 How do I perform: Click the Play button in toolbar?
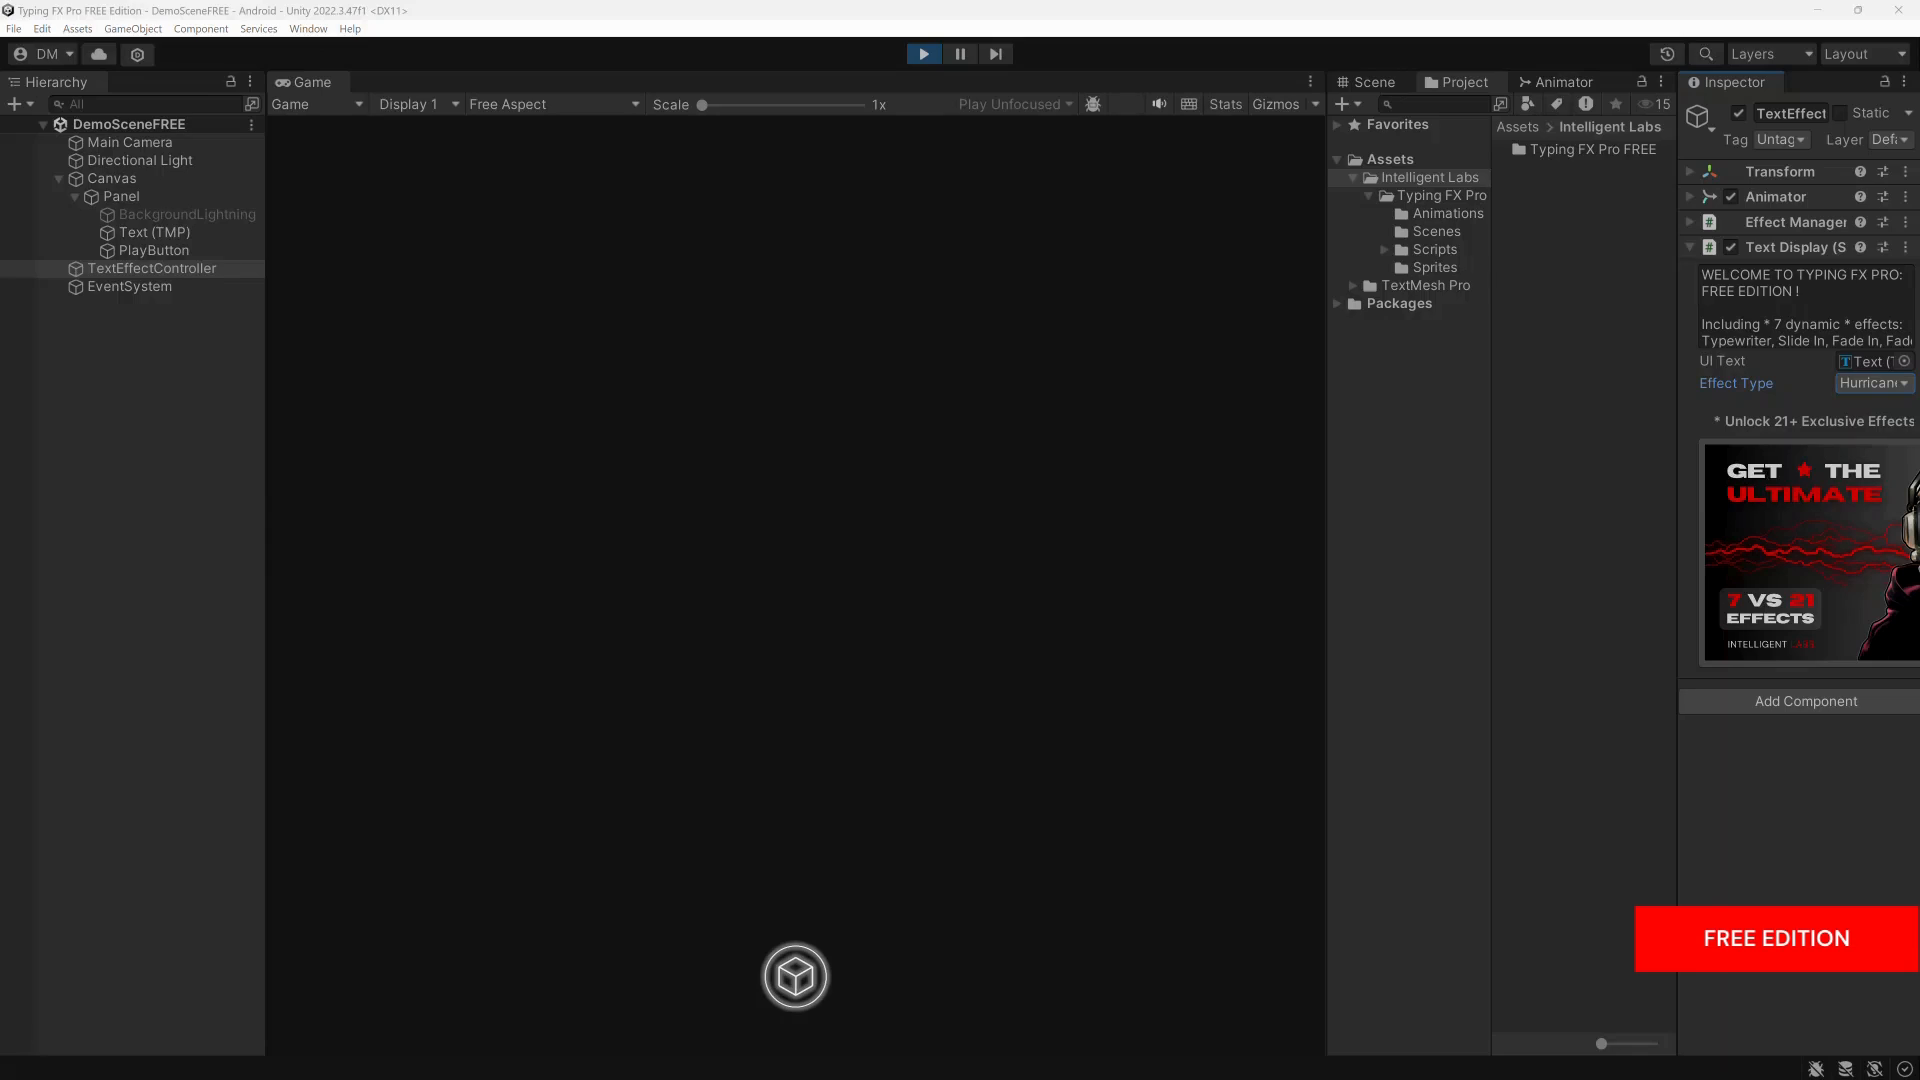coord(924,54)
